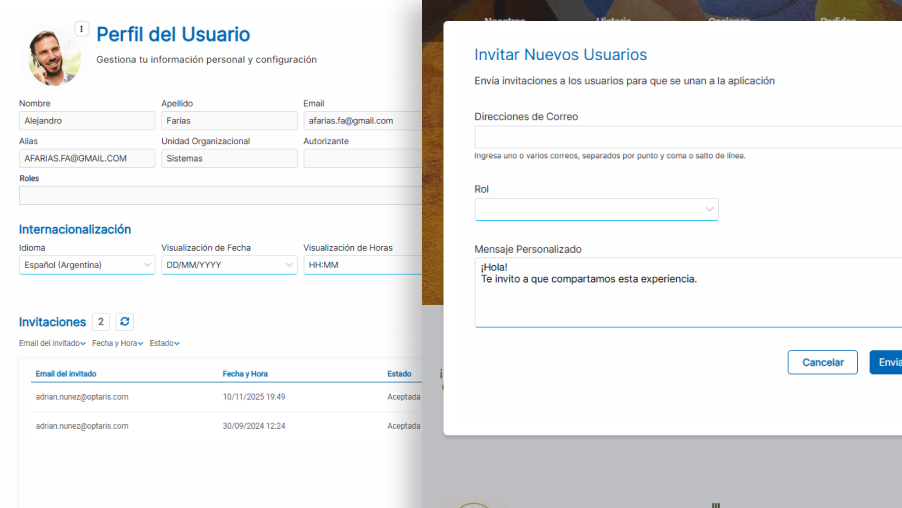Image resolution: width=902 pixels, height=508 pixels.
Task: Sort by Email del invitado column header
Action: (x=66, y=374)
